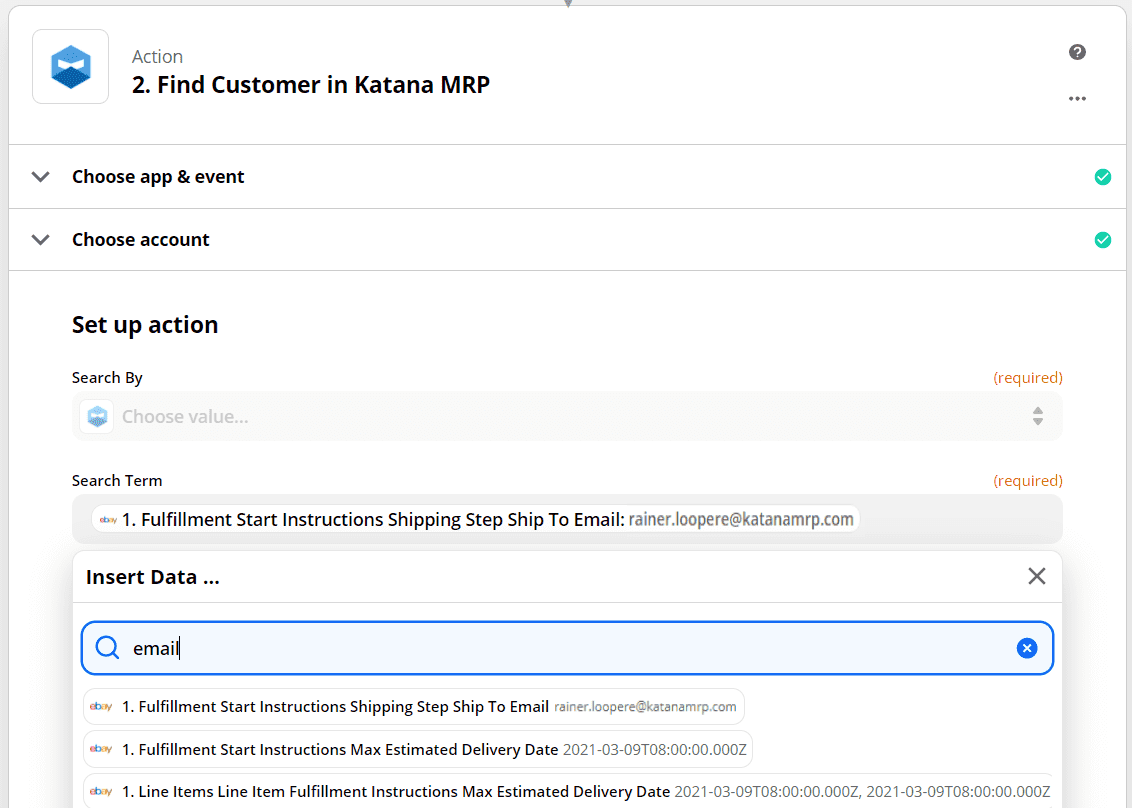Click green checkmark for Choose account
This screenshot has height=808, width=1132.
(1102, 240)
